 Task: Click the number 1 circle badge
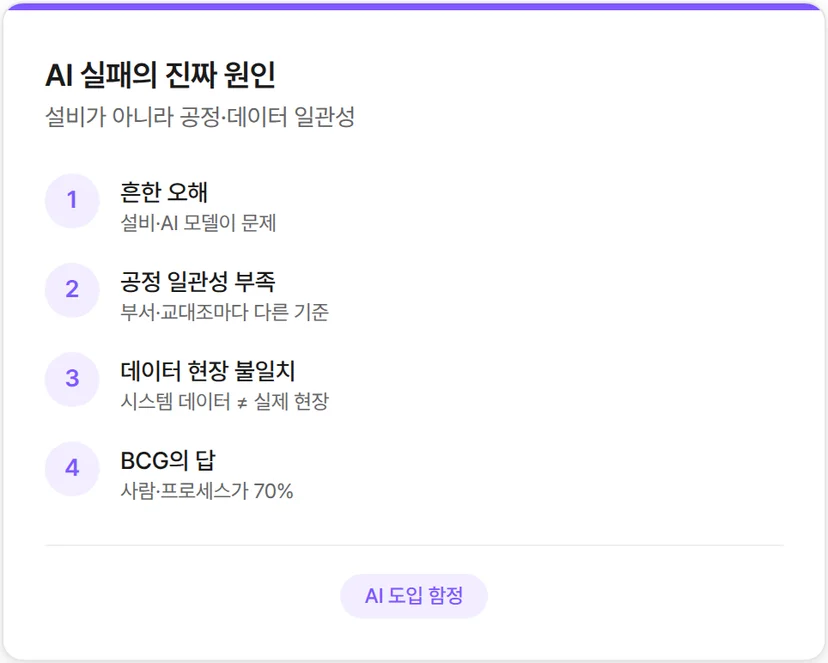(72, 201)
